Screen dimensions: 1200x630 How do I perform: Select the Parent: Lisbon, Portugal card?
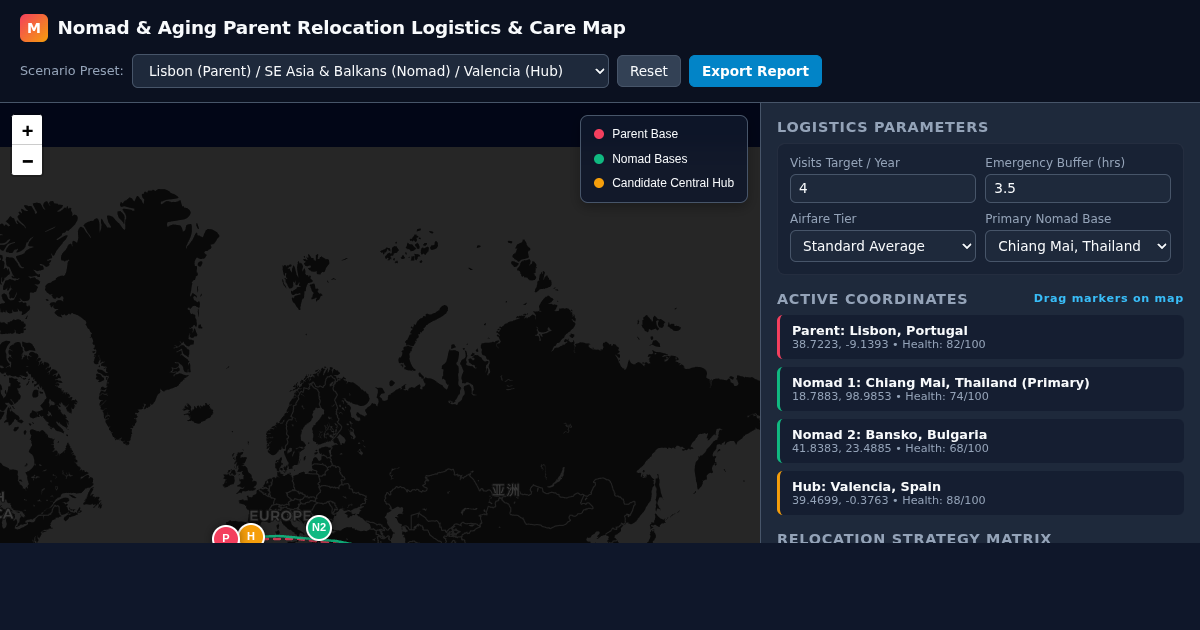pyautogui.click(x=980, y=337)
